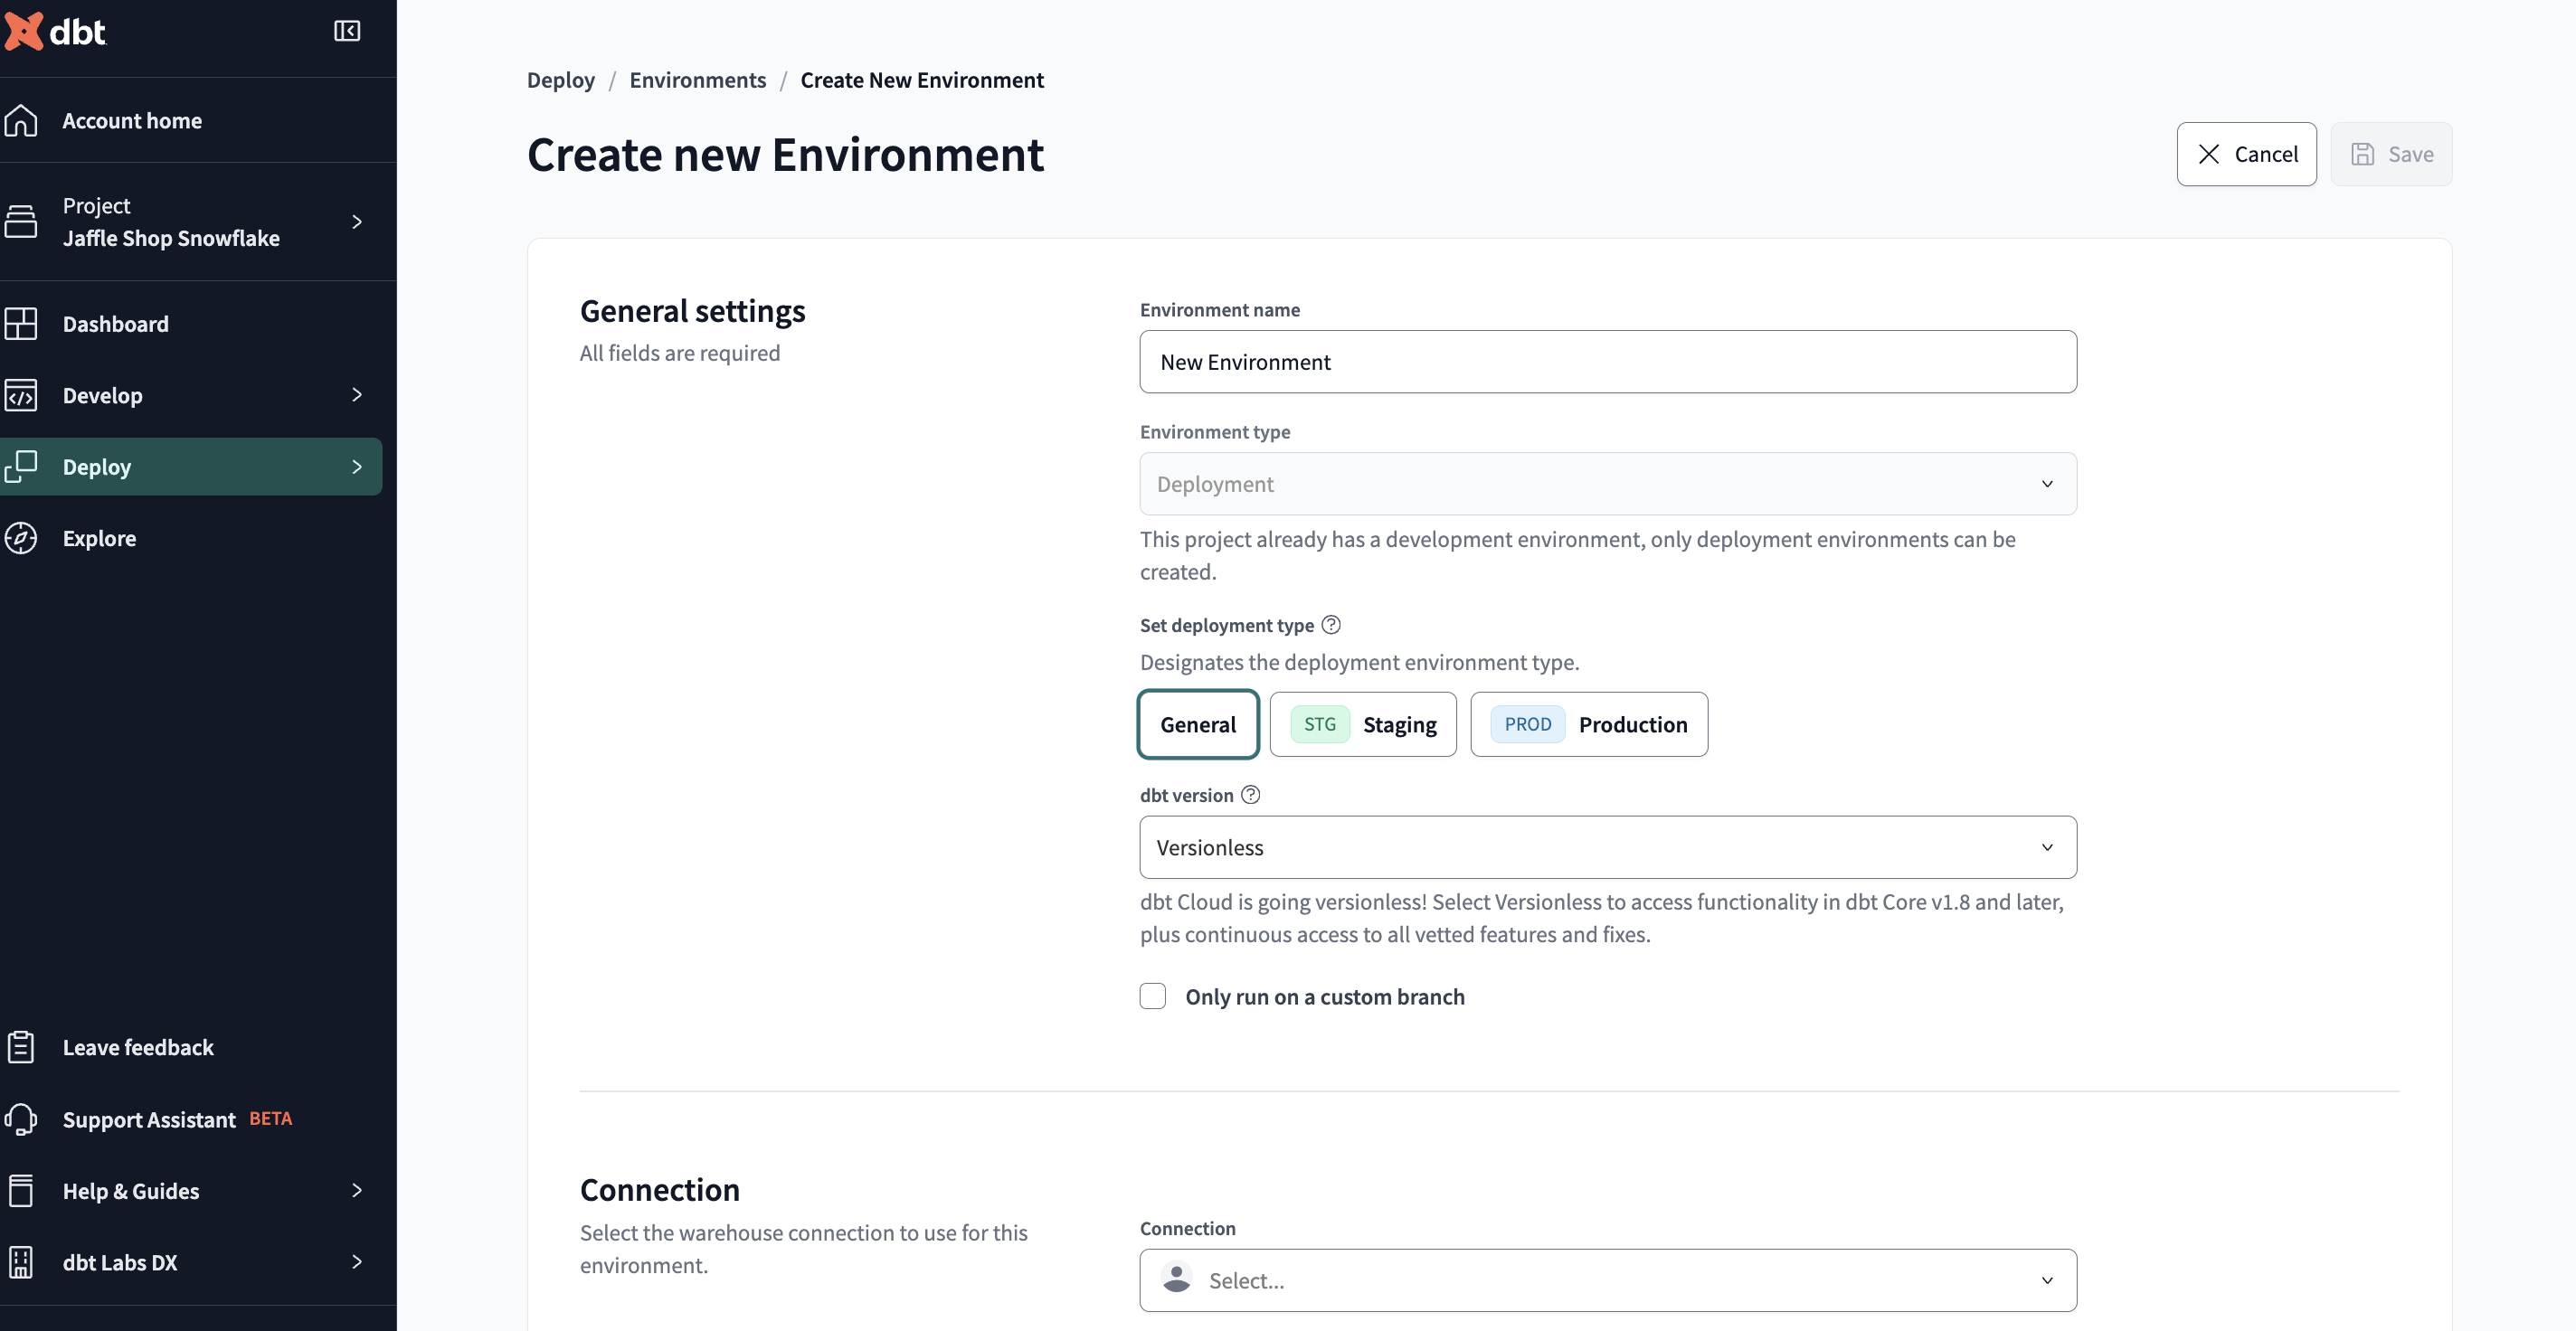Cancel creating the environment
2576x1331 pixels.
click(x=2246, y=153)
